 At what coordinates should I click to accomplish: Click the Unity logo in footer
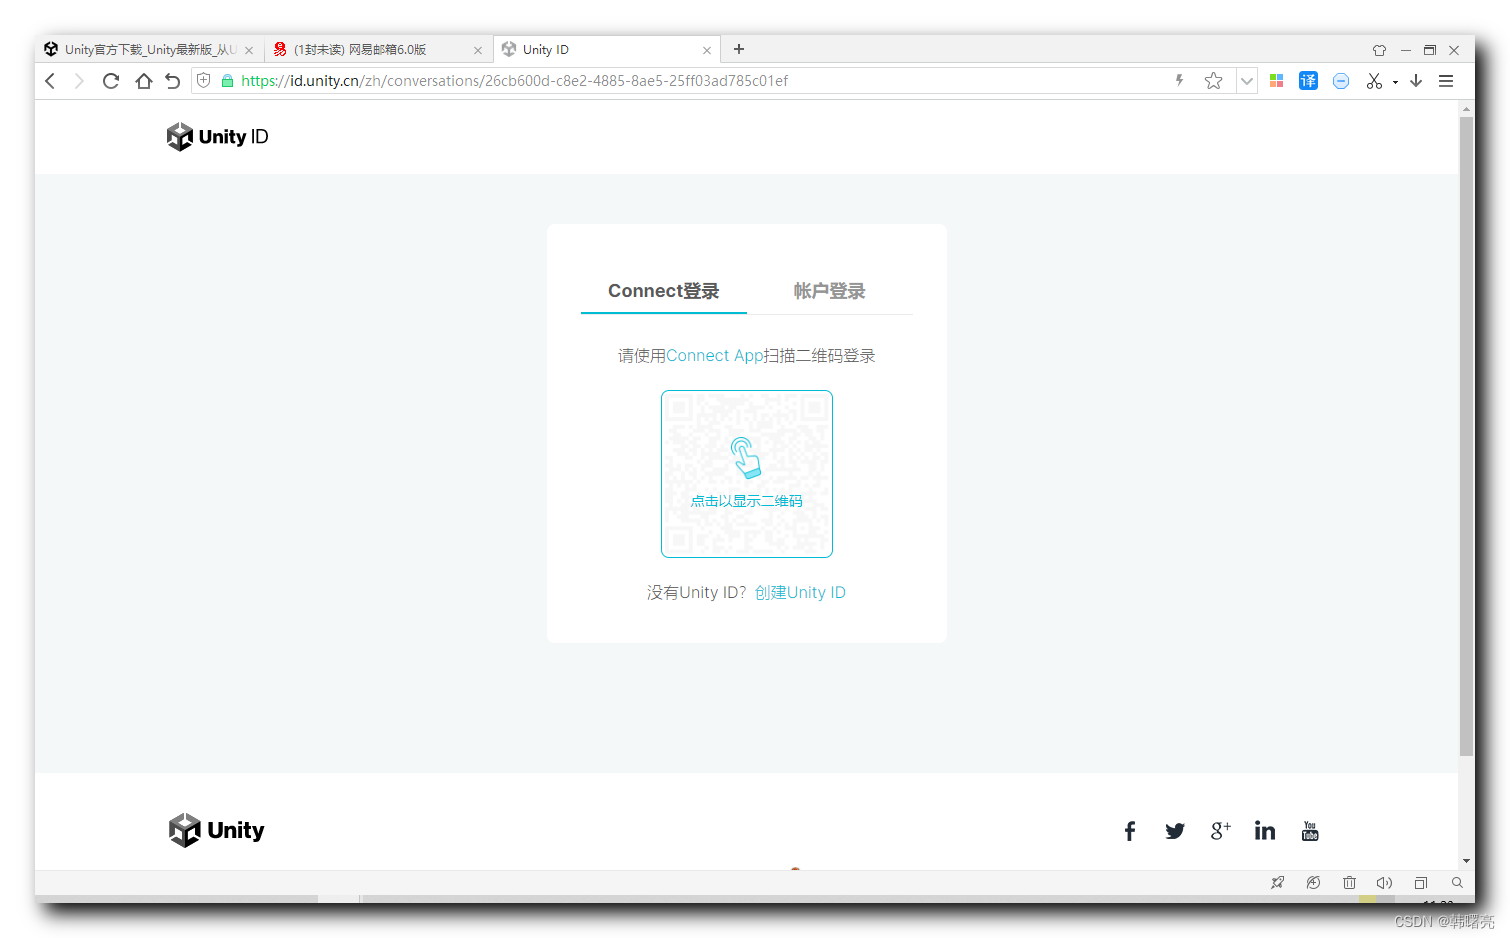click(x=216, y=830)
